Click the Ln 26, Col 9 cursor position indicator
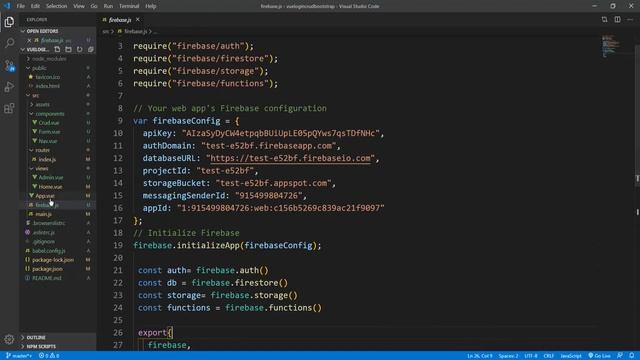This screenshot has height=360, width=640. click(480, 356)
